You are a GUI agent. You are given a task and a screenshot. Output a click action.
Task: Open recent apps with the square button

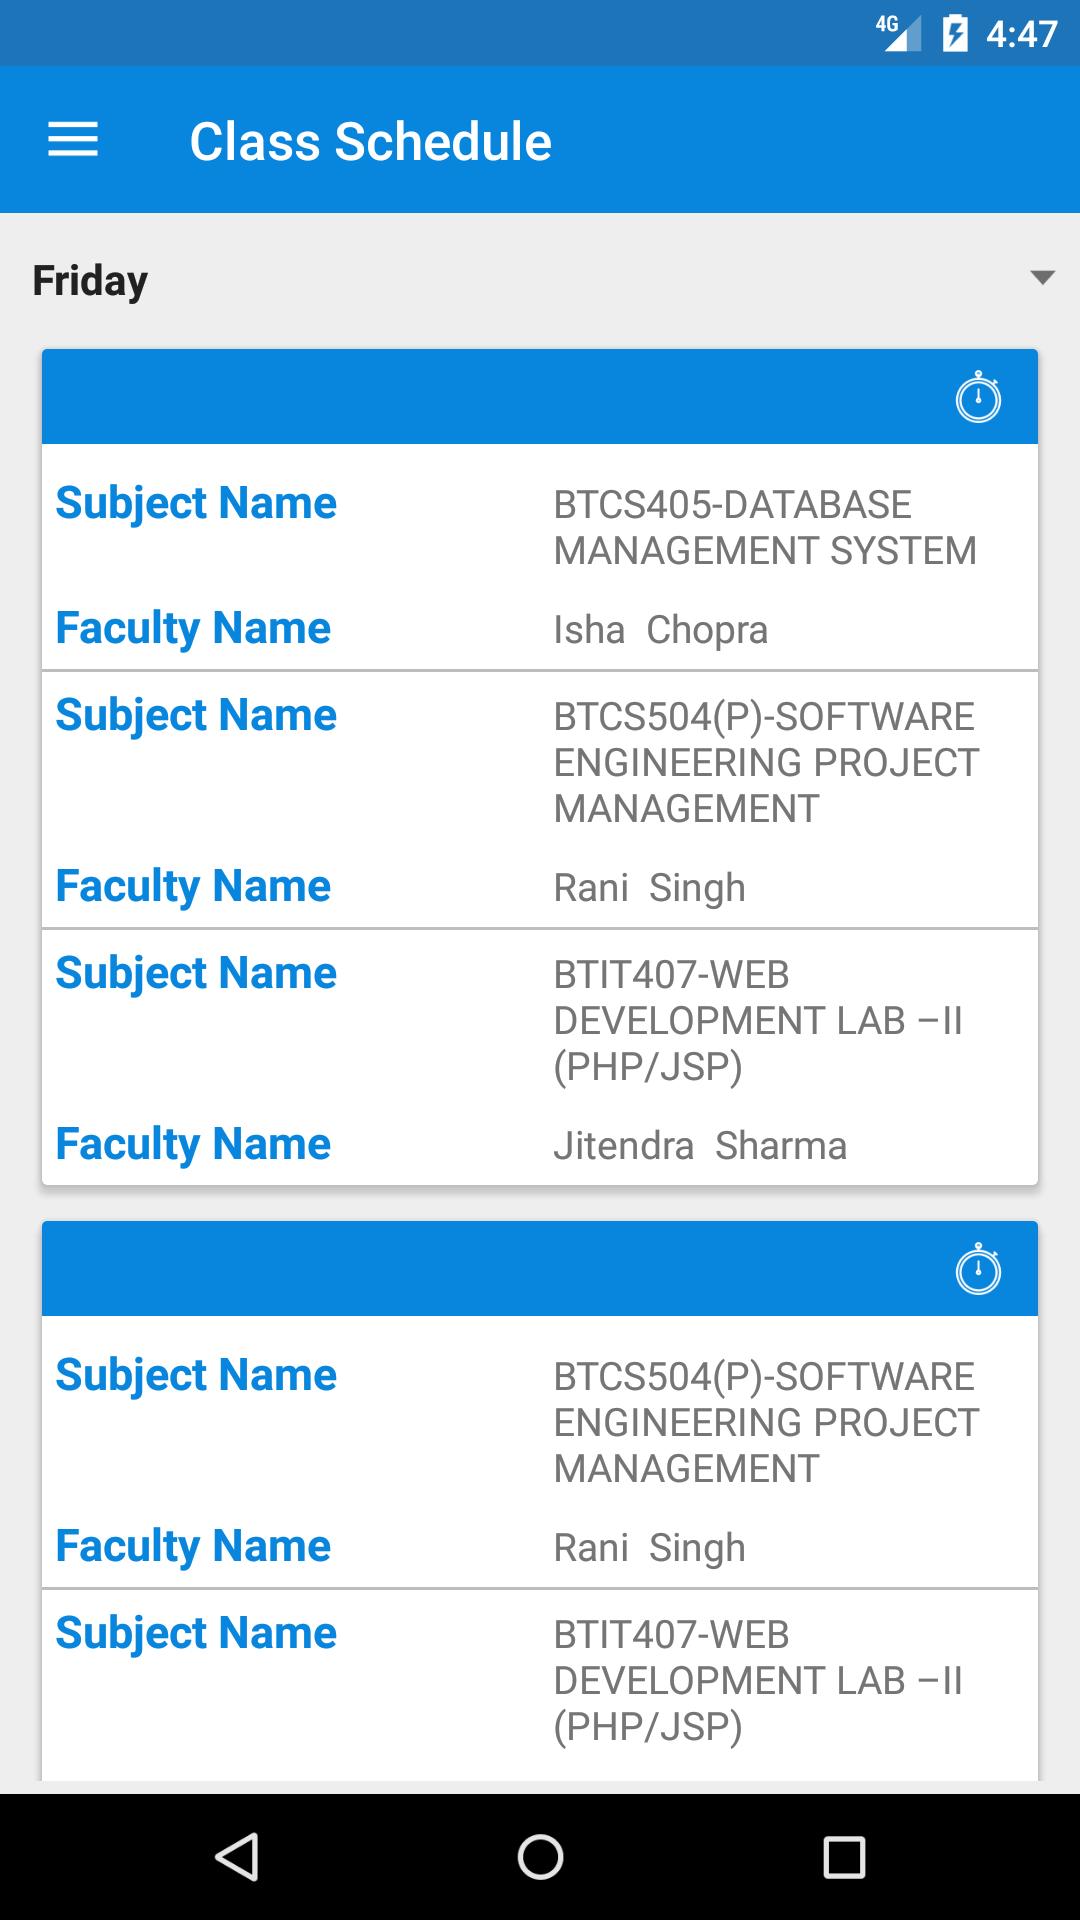(x=844, y=1857)
